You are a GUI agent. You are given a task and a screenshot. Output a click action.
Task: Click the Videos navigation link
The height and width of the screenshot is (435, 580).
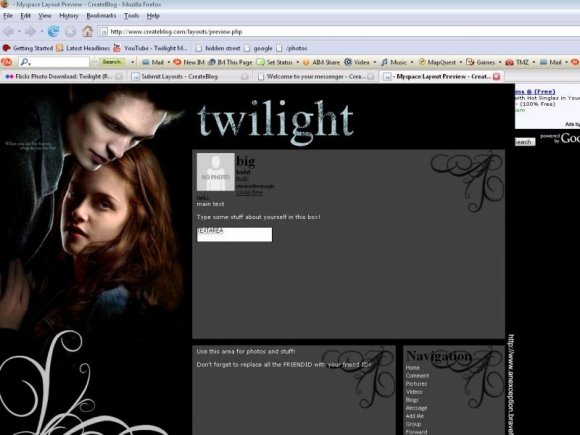[414, 392]
